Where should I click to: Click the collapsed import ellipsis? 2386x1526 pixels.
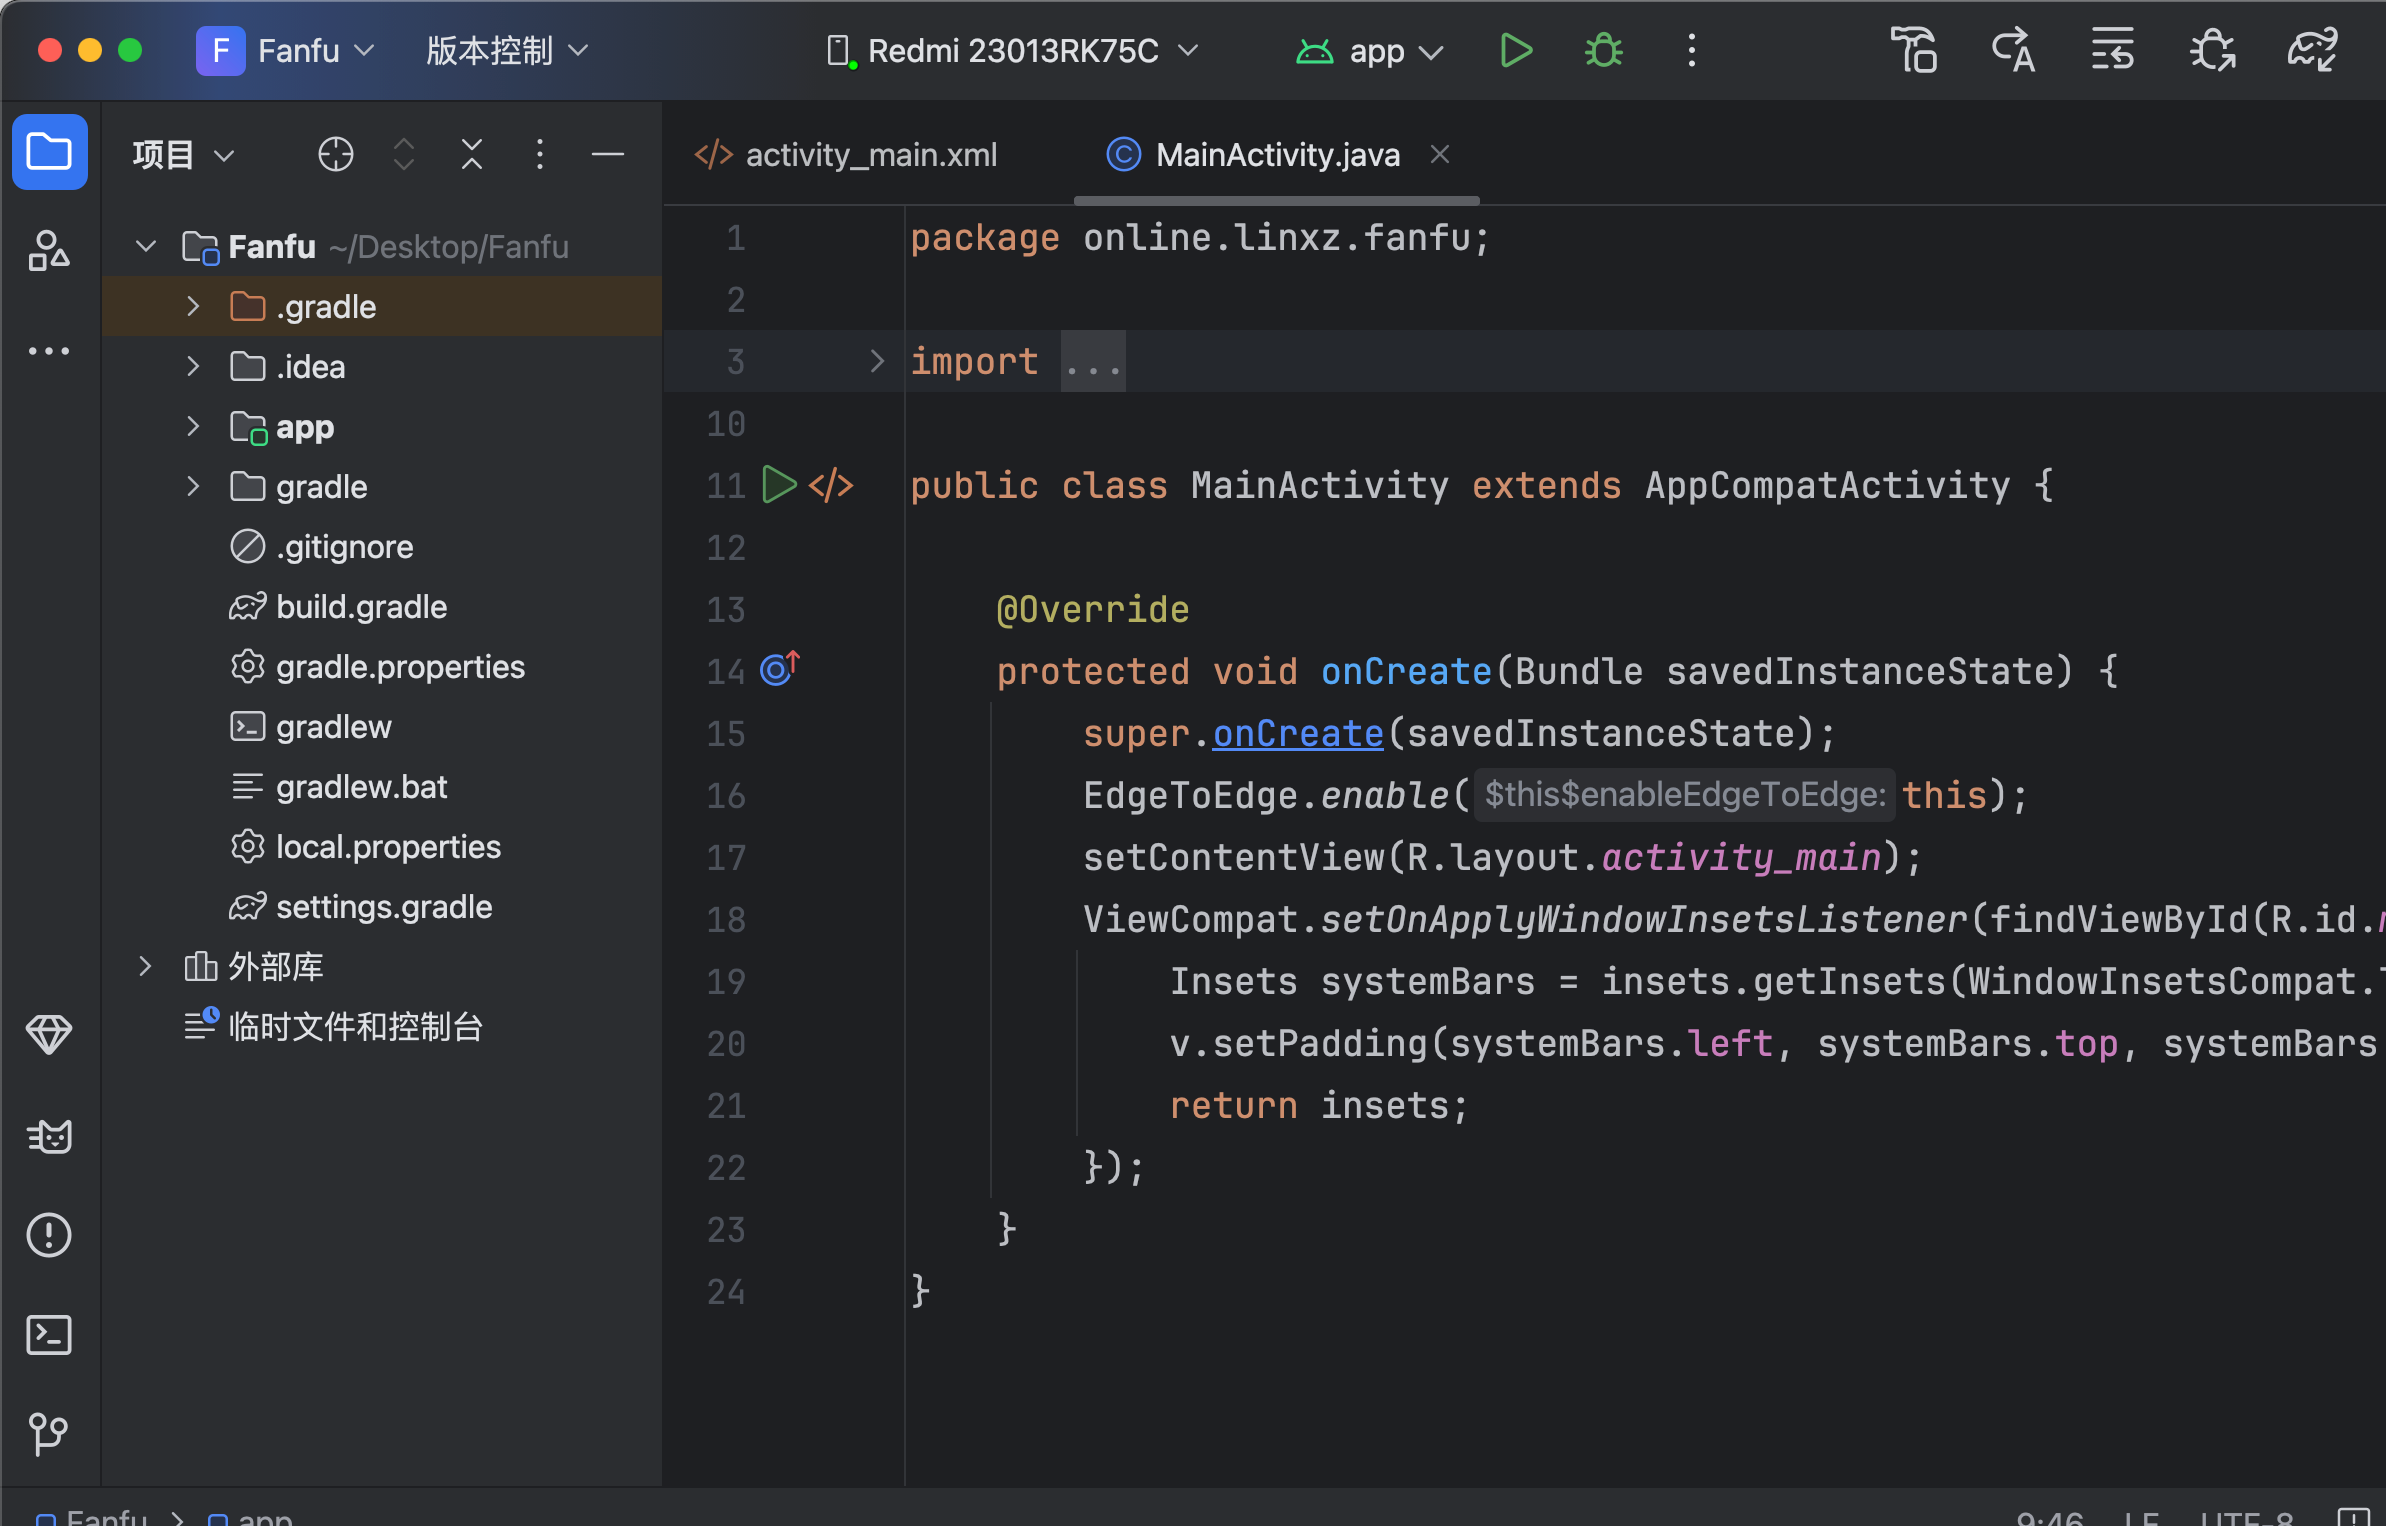[1093, 361]
